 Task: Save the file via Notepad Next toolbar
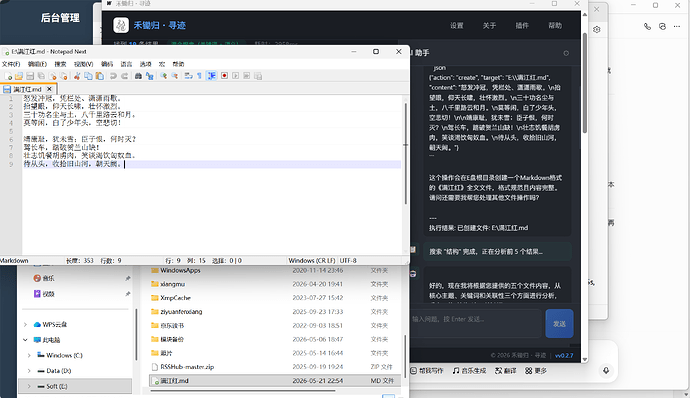30,76
